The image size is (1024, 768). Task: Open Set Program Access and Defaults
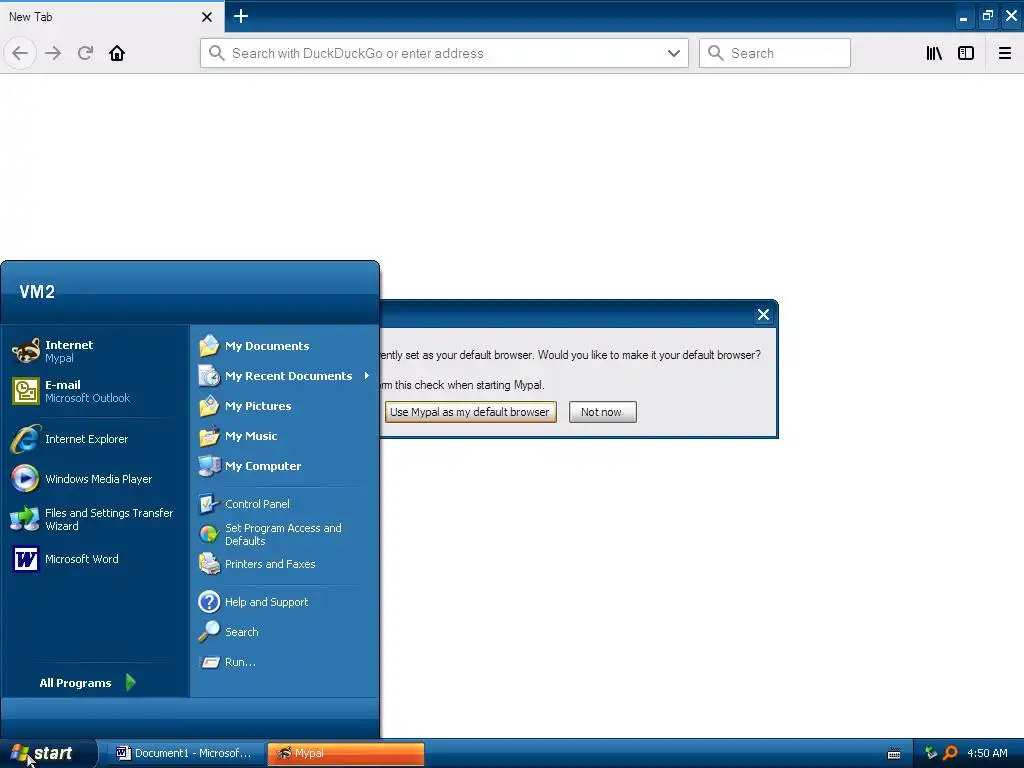point(285,534)
